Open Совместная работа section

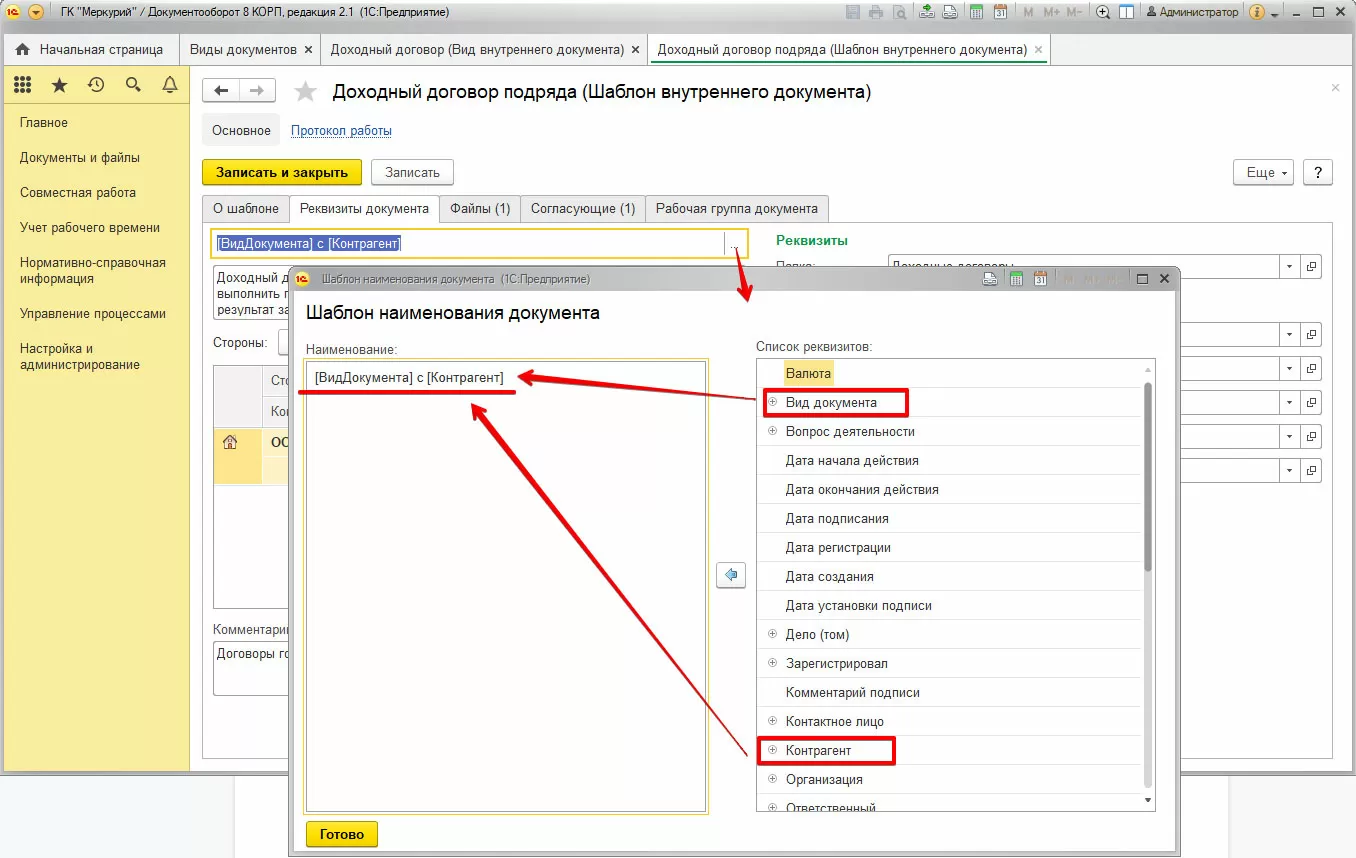pyautogui.click(x=78, y=192)
